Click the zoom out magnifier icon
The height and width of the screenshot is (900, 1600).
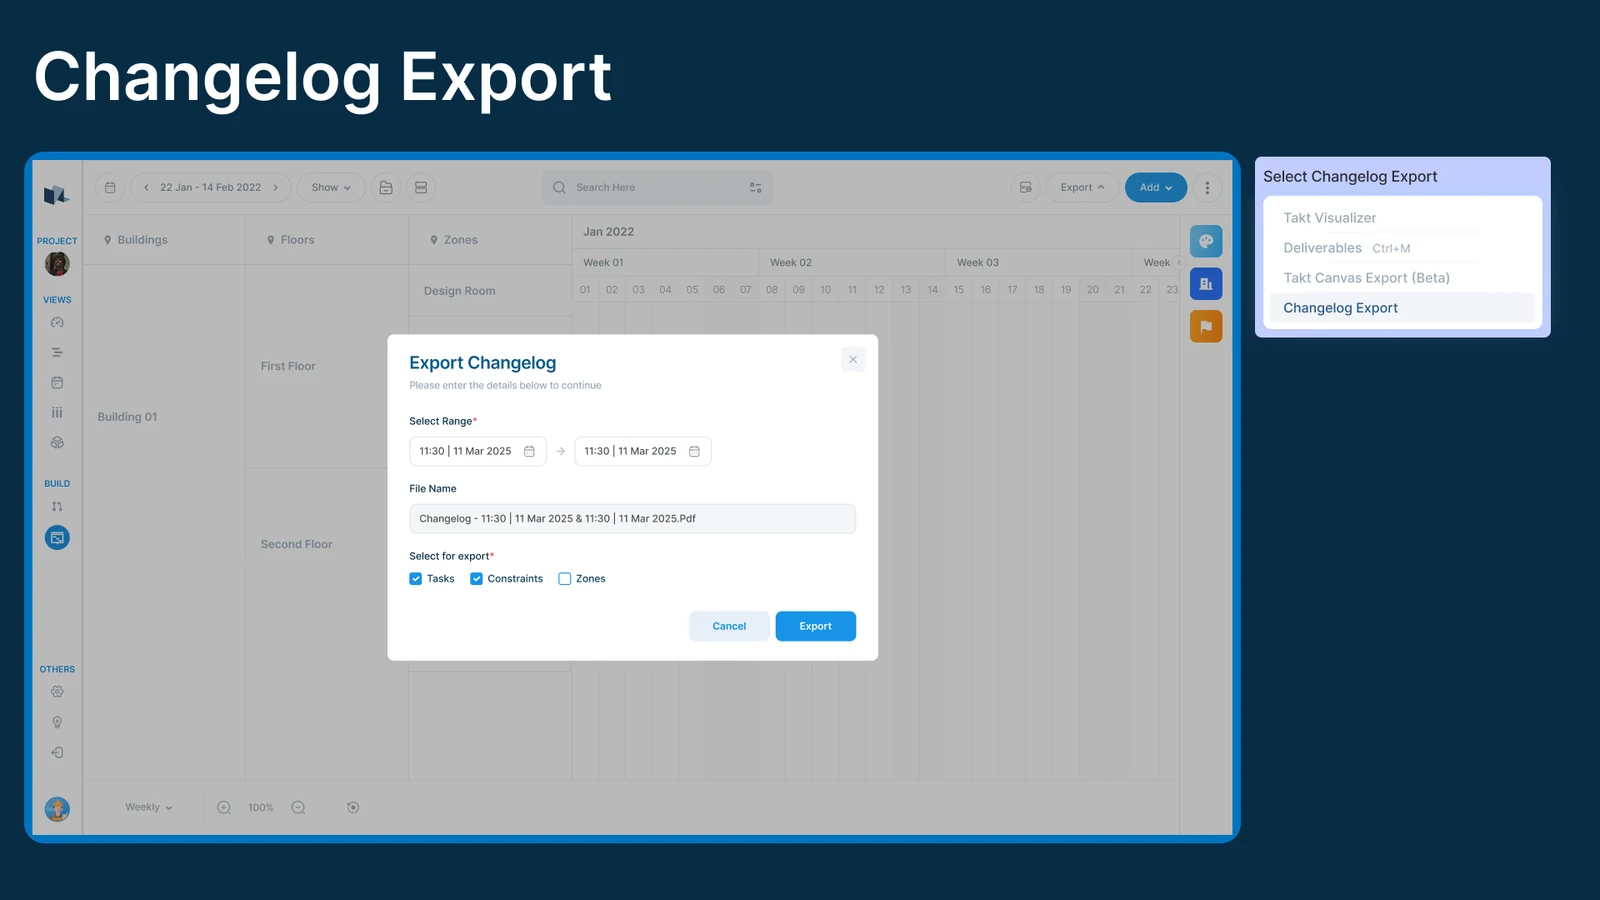tap(298, 807)
